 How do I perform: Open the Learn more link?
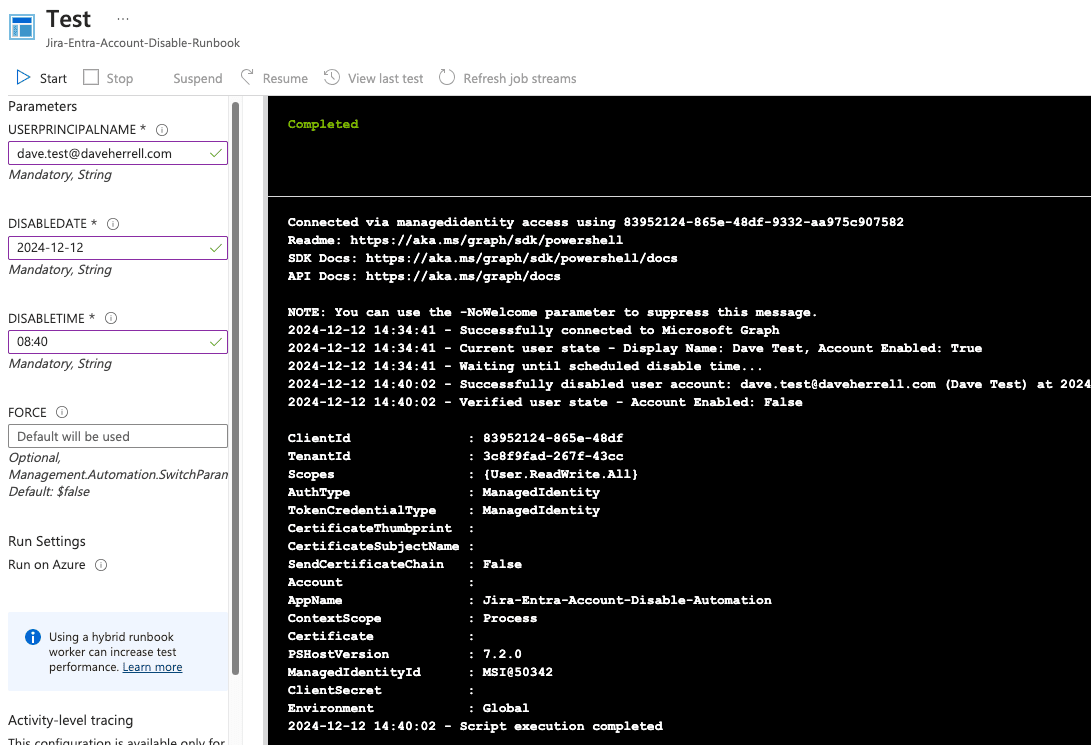point(152,667)
